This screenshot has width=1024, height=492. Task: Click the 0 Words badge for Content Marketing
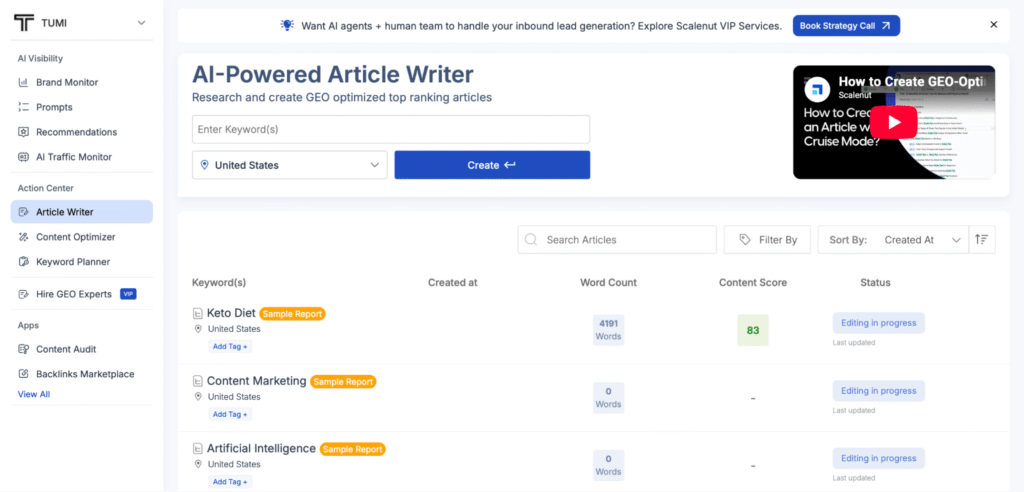(x=608, y=398)
